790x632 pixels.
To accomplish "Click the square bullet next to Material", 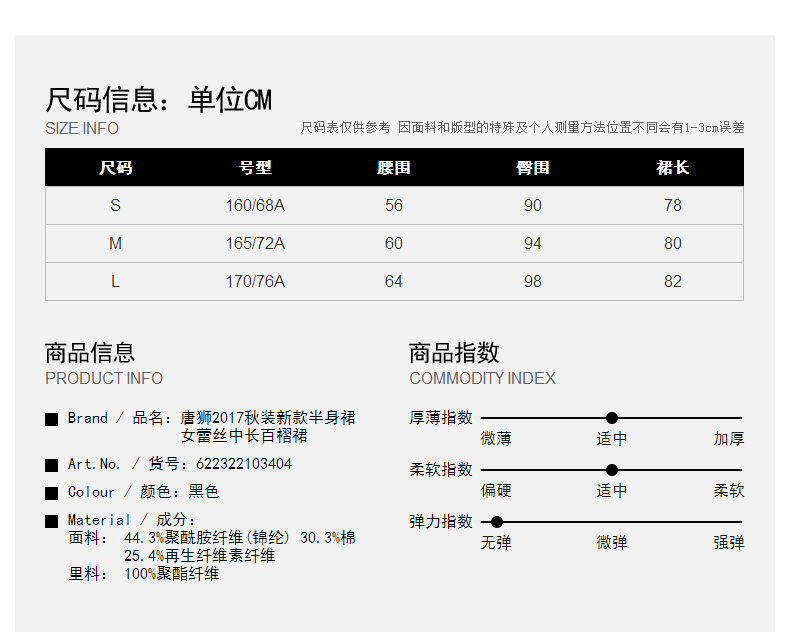I will [51, 521].
